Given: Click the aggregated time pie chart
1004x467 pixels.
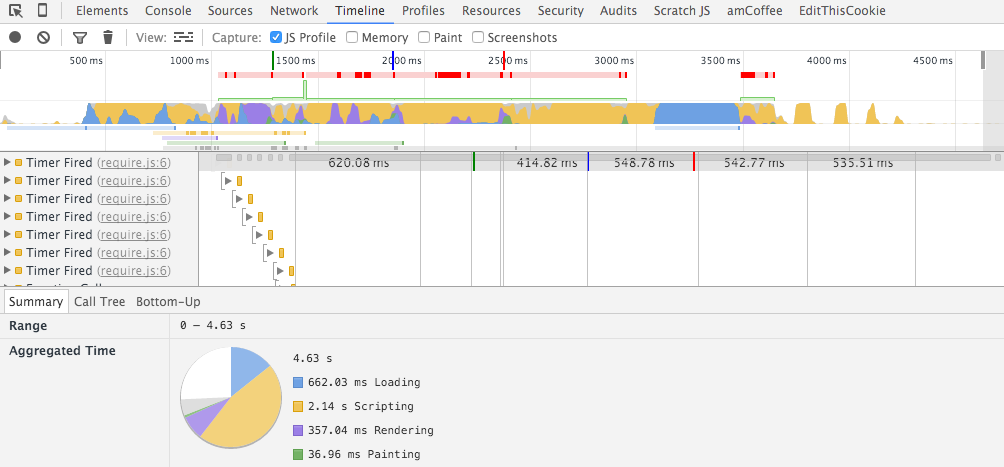Looking at the screenshot, I should coord(231,398).
